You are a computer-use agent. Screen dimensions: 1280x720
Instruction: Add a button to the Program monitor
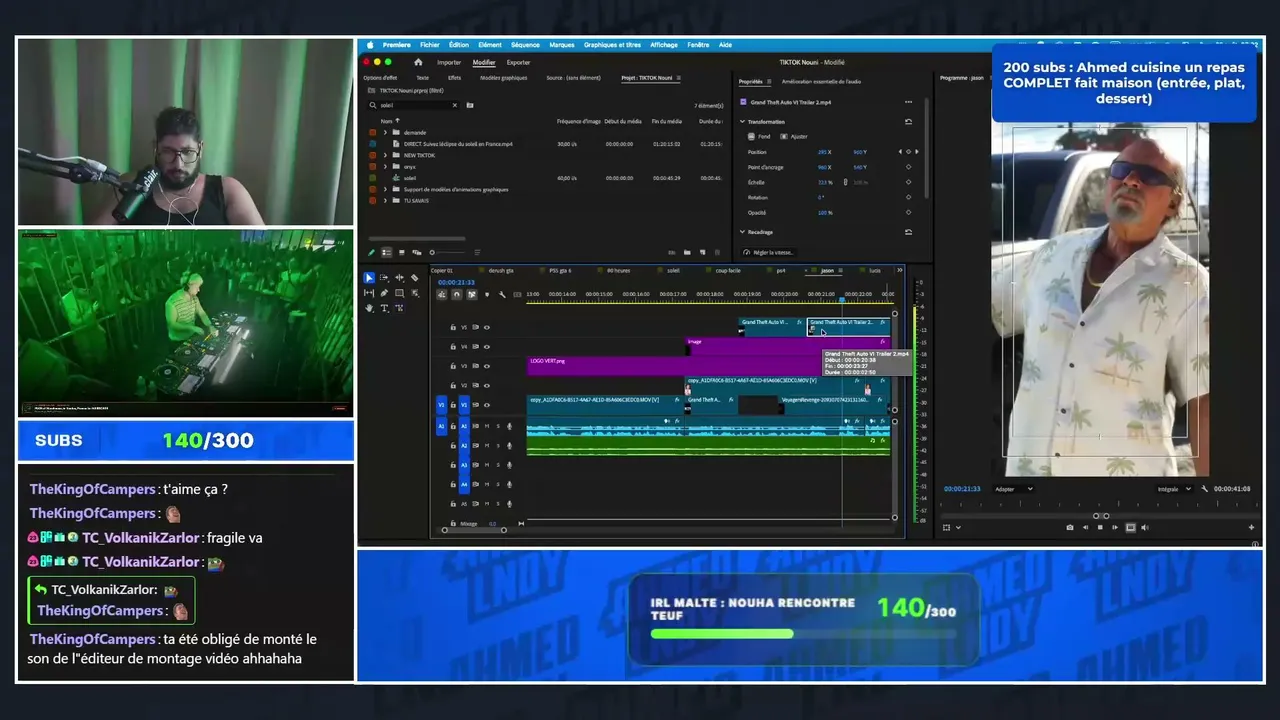(x=1251, y=527)
